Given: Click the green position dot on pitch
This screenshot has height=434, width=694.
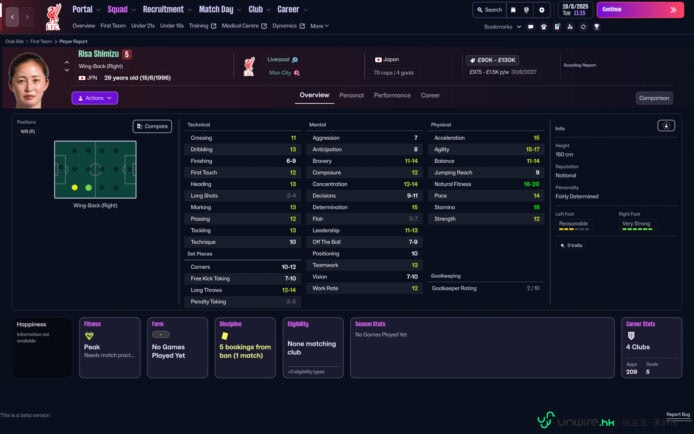Looking at the screenshot, I should (x=89, y=188).
